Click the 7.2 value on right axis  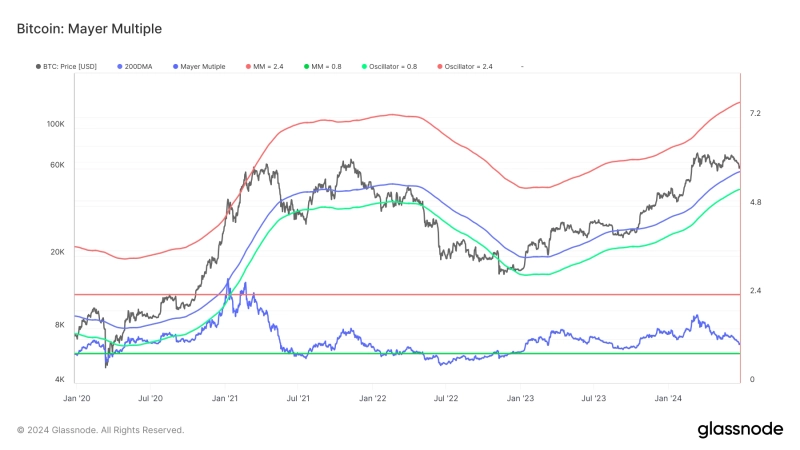[x=755, y=113]
